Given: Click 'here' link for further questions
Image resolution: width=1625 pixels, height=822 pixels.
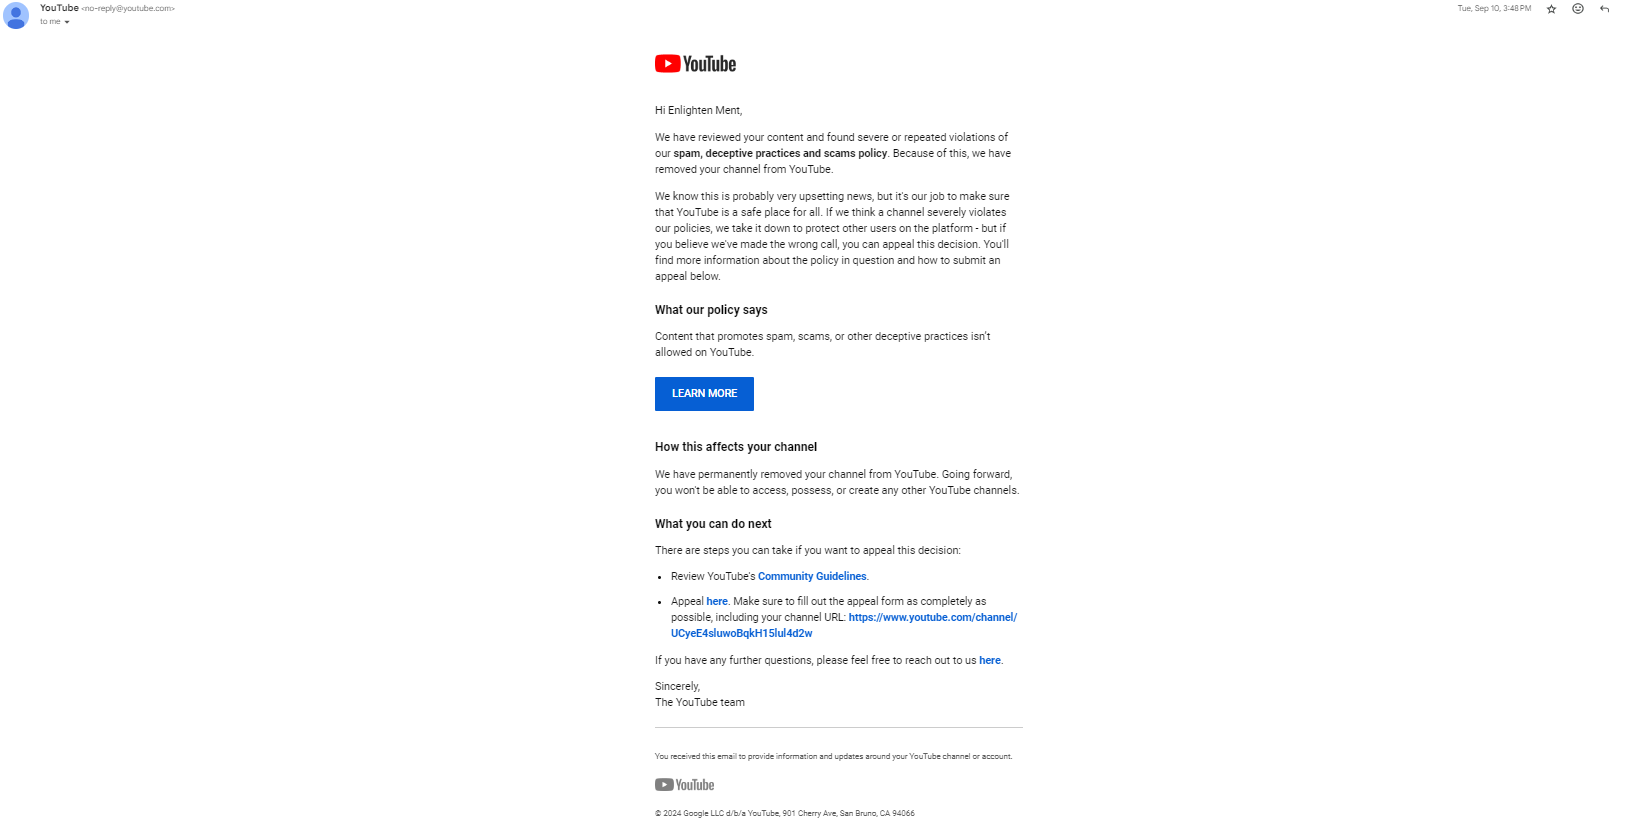Looking at the screenshot, I should (990, 661).
